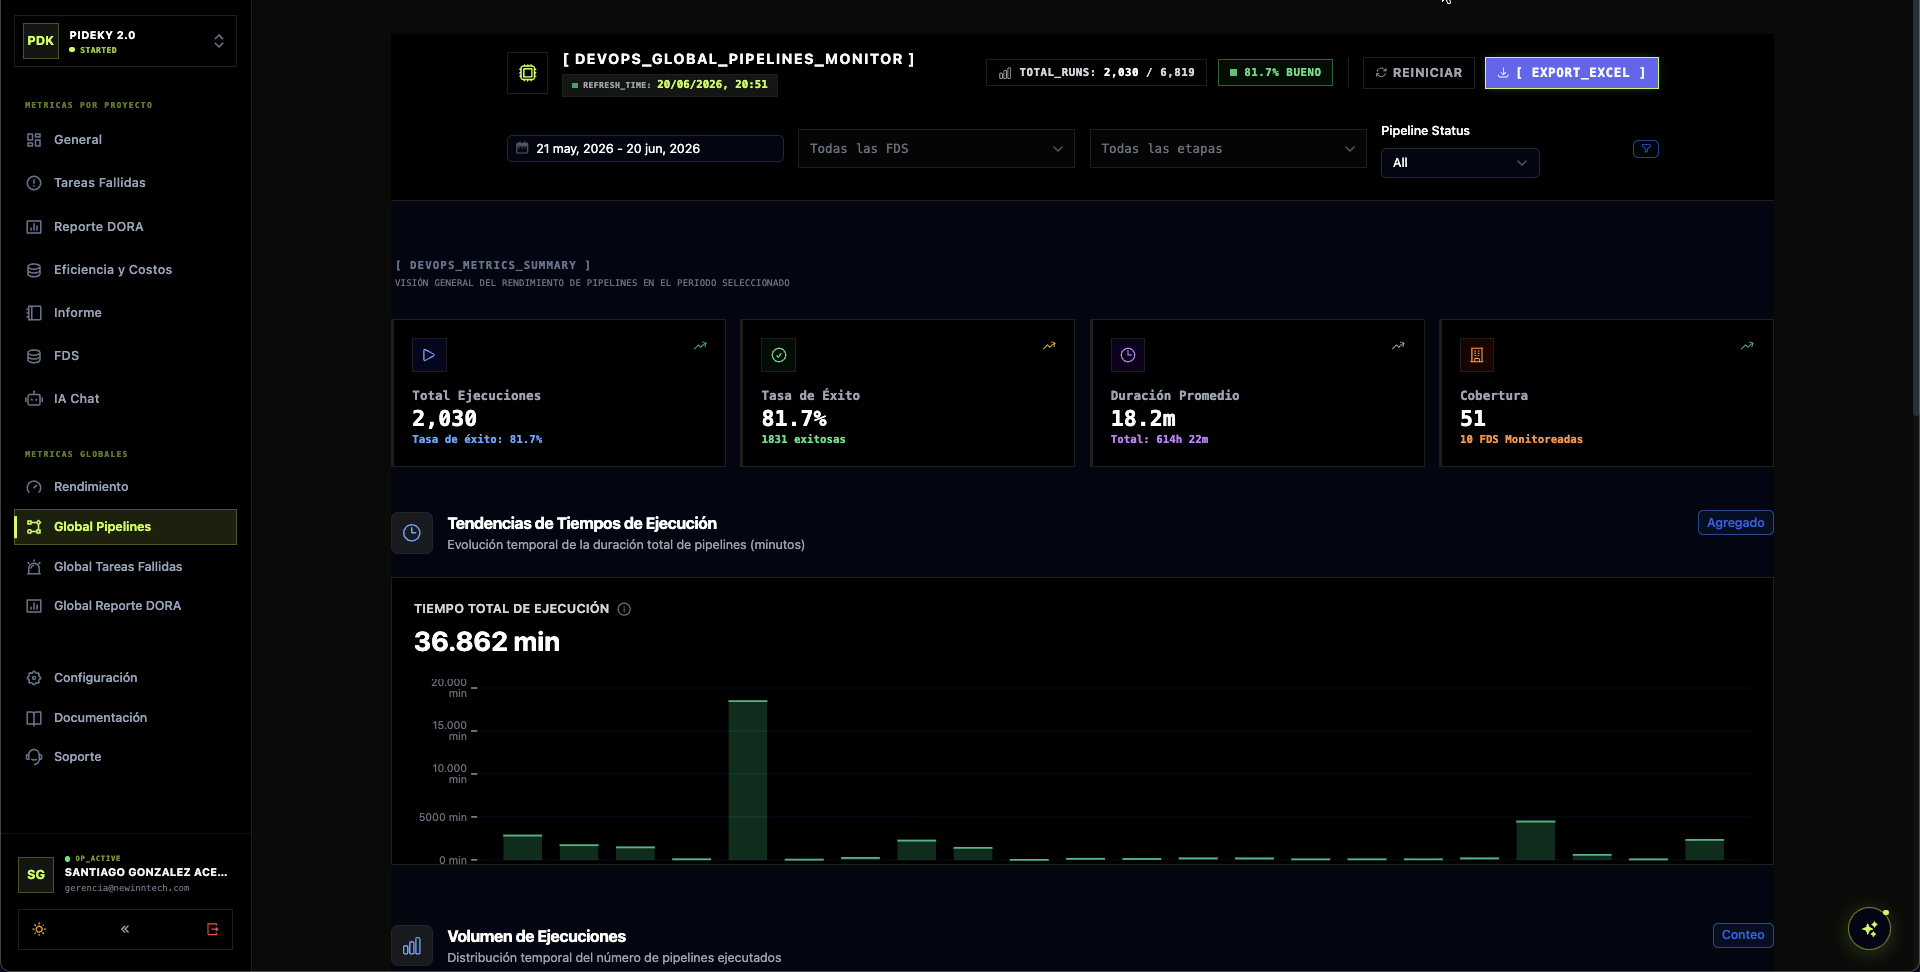Click the Total Ejecuciones card

tap(559, 393)
